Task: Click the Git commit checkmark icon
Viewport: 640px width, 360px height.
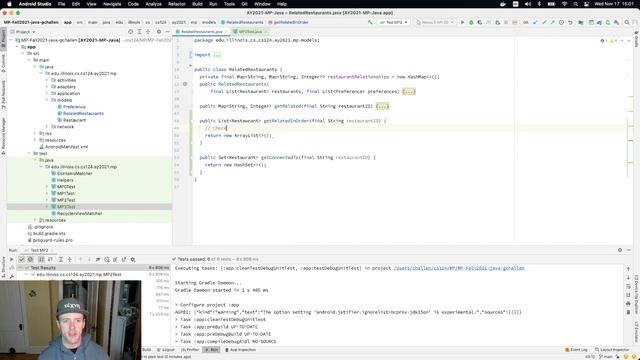Action: (544, 22)
